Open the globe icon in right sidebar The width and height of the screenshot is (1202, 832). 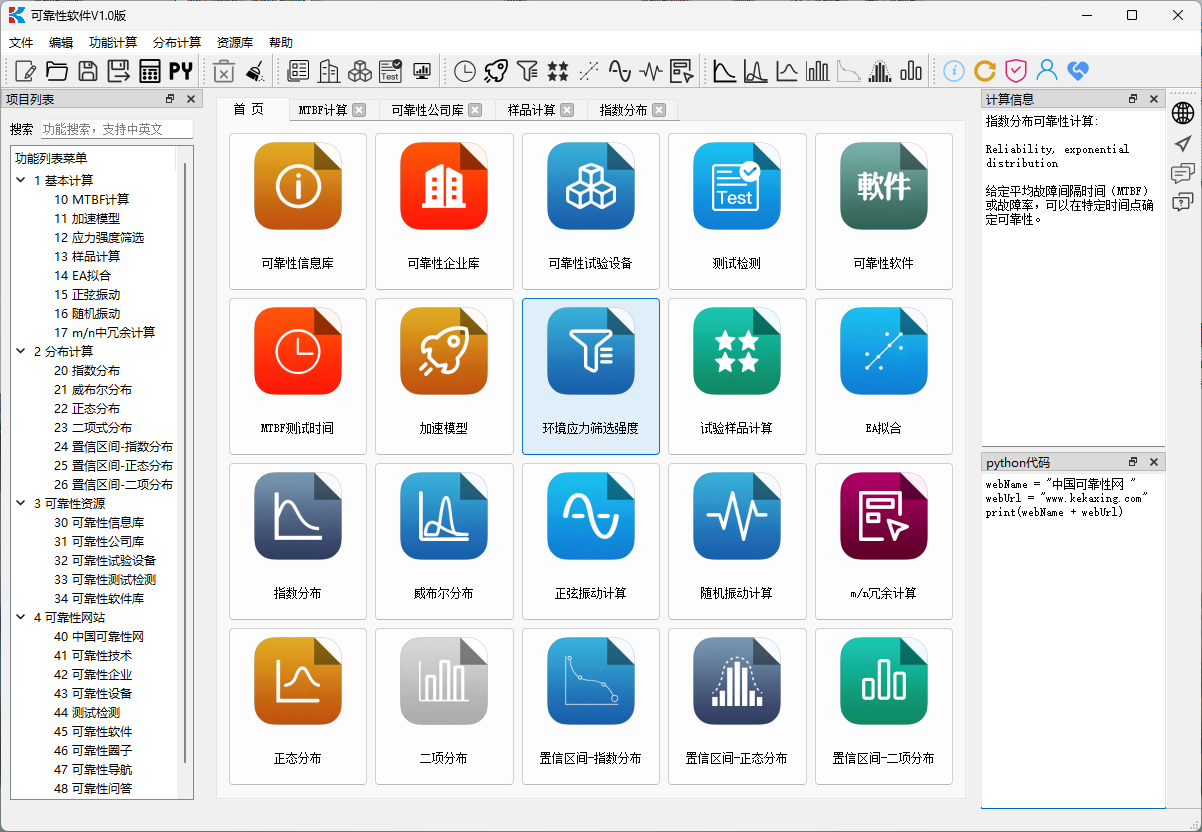(1183, 113)
